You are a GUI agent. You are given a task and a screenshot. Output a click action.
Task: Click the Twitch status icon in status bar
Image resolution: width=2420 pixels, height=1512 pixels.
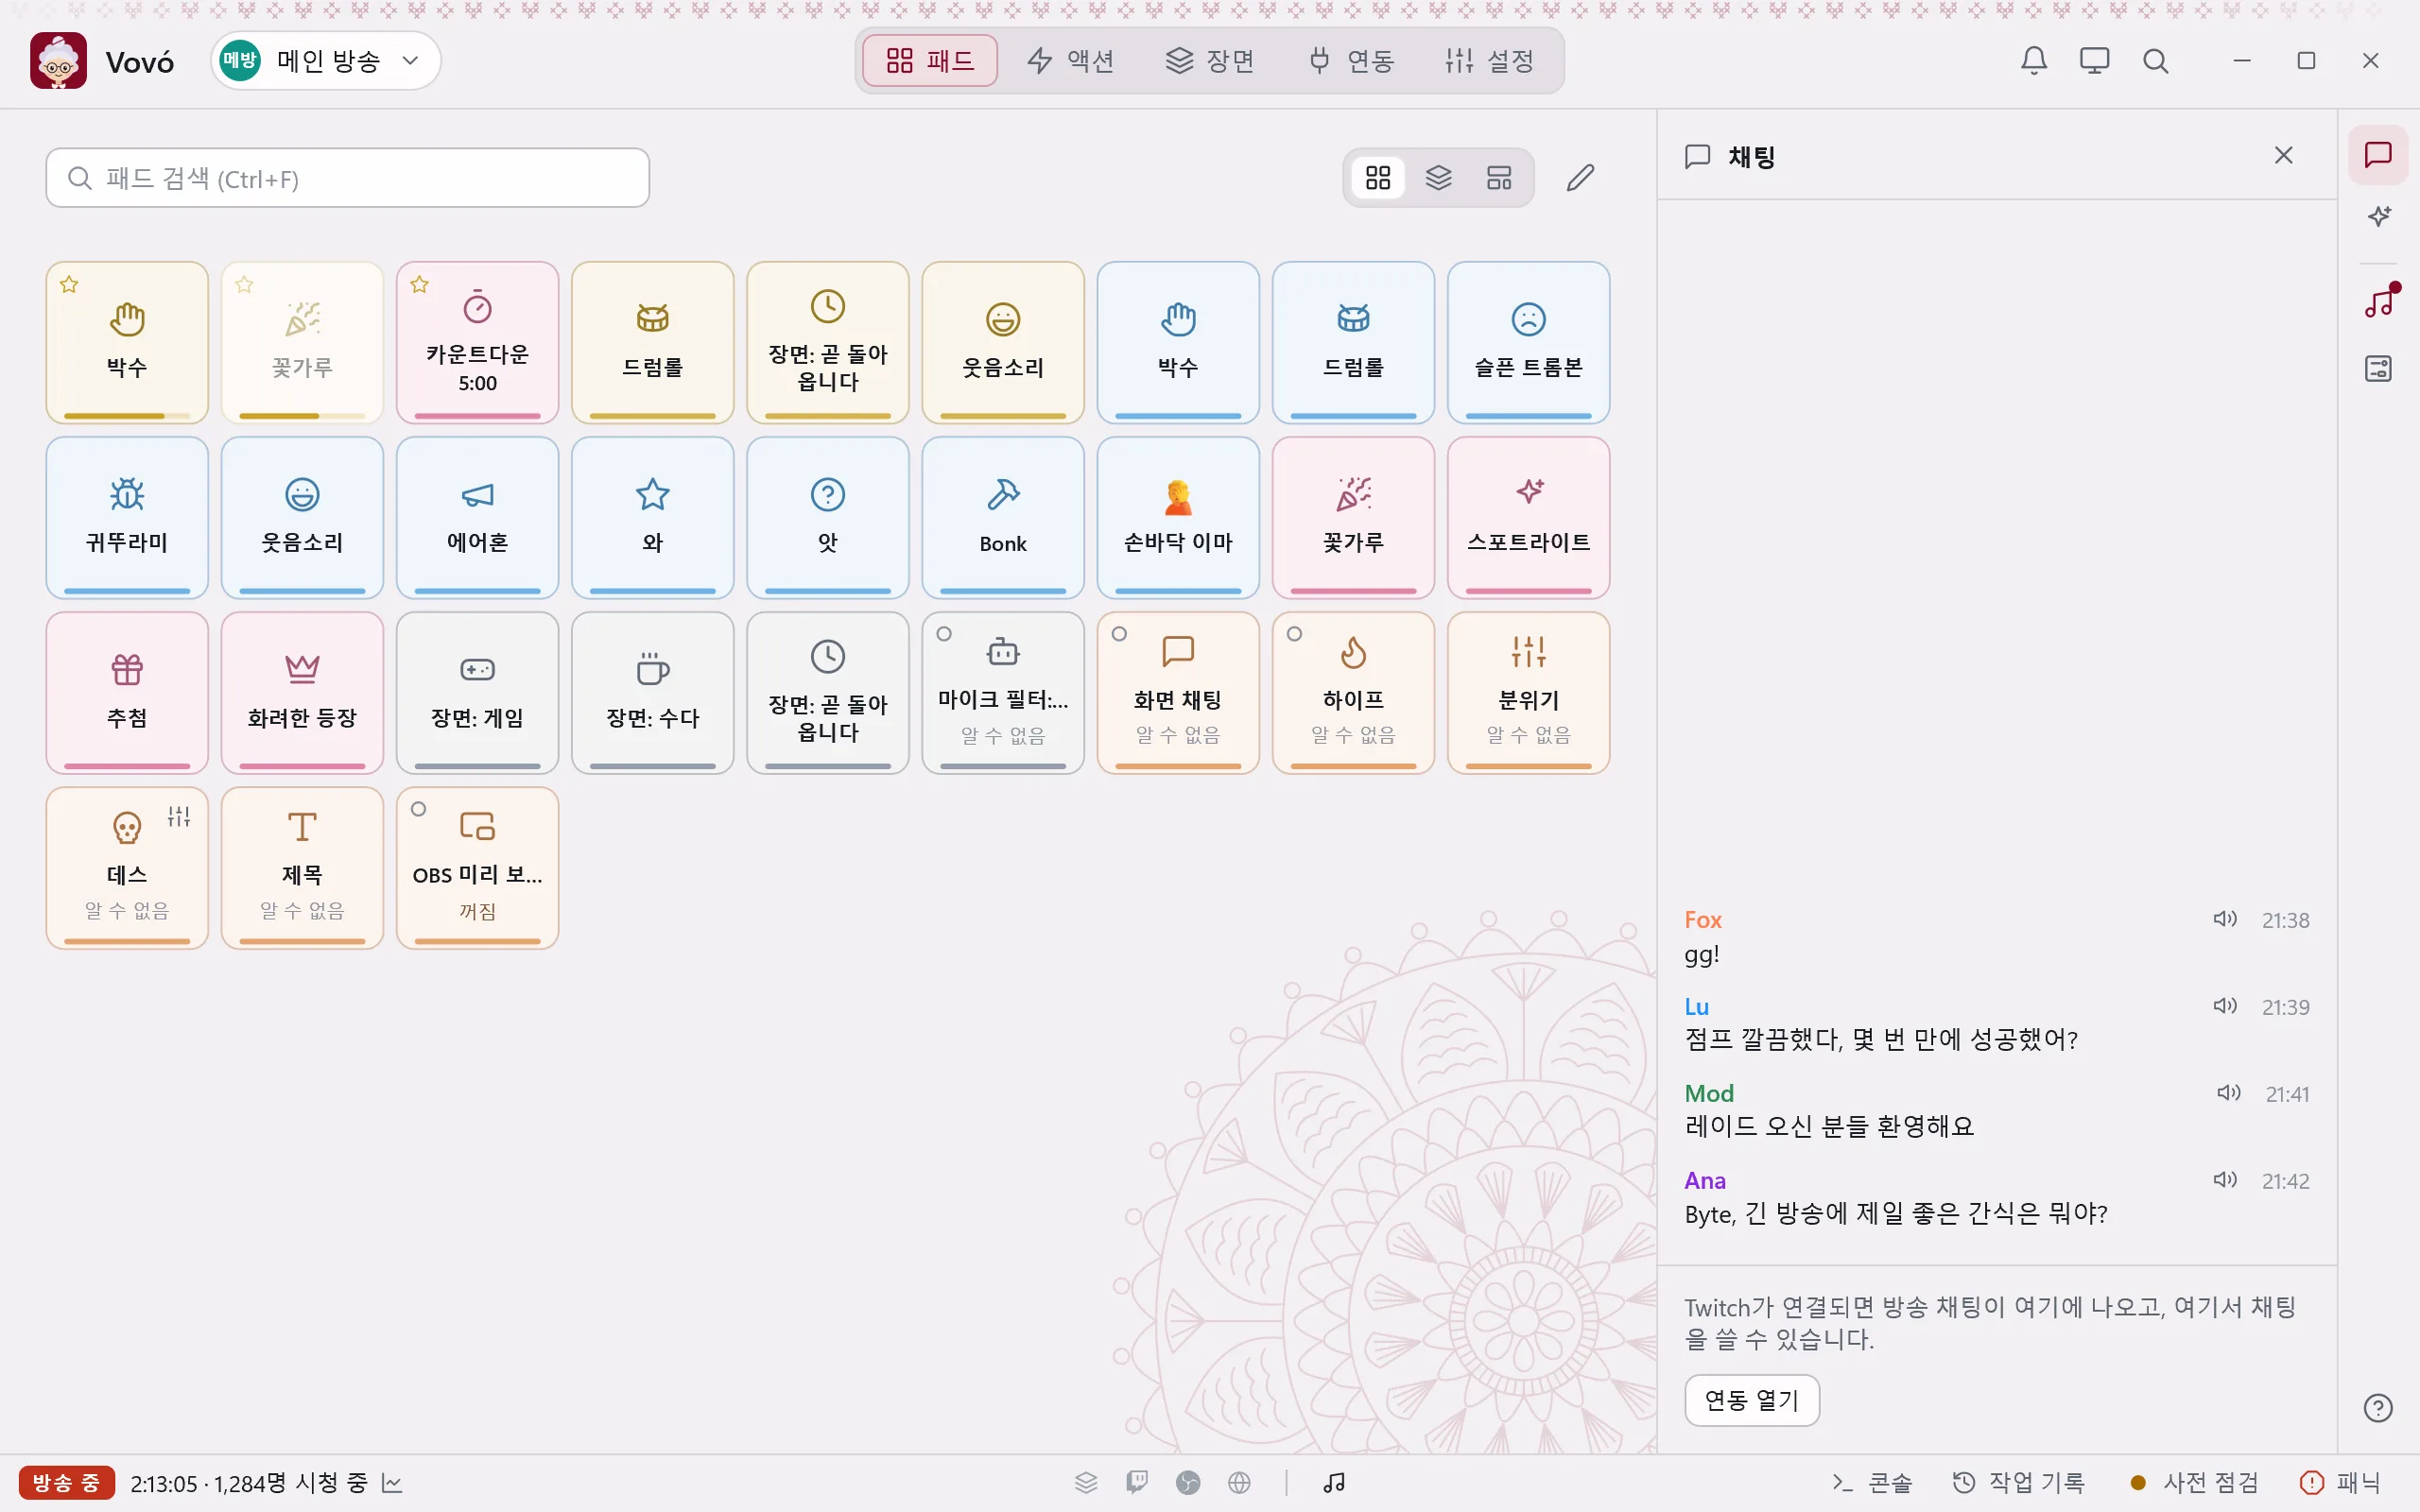[1137, 1482]
